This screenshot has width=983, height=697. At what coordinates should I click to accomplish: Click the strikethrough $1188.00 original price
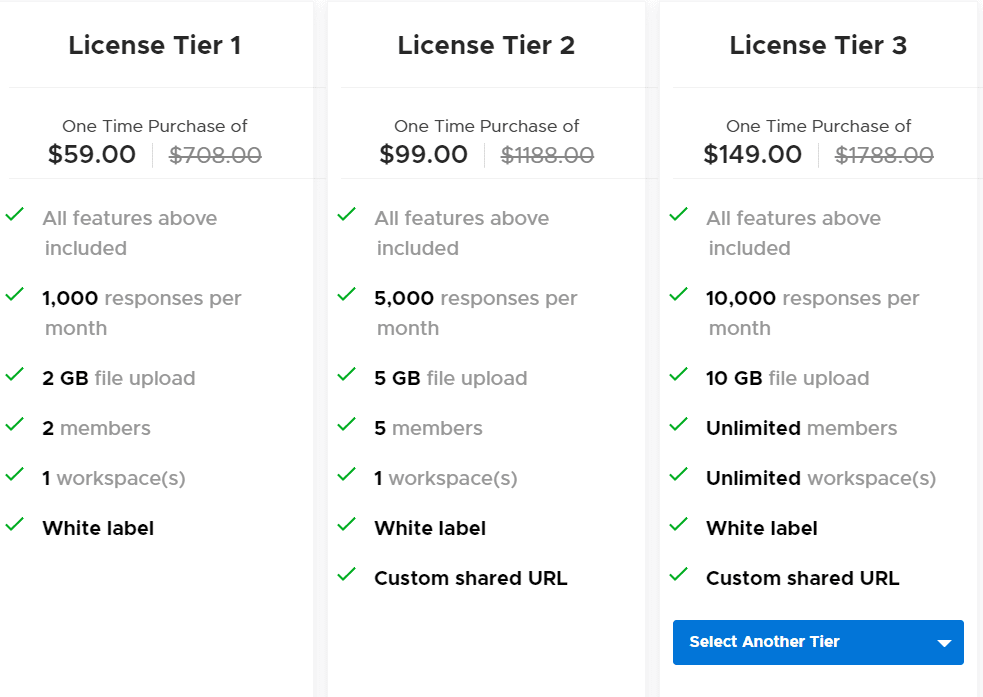tap(547, 155)
